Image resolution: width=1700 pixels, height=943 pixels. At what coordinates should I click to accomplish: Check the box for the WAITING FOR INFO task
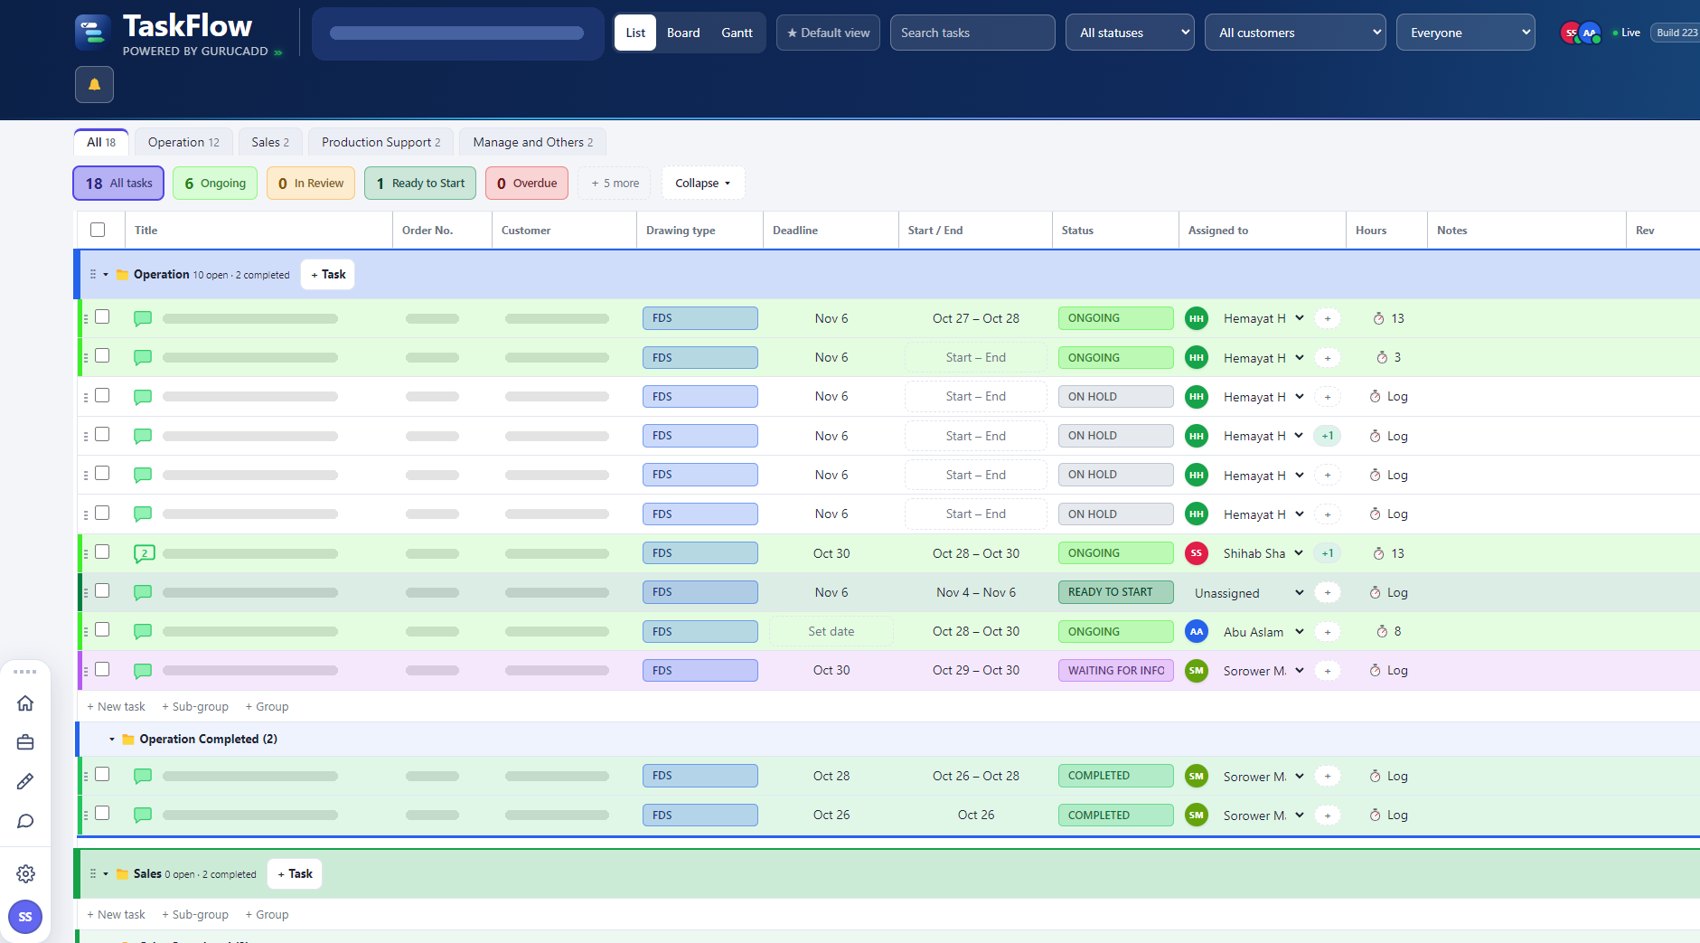tap(102, 670)
